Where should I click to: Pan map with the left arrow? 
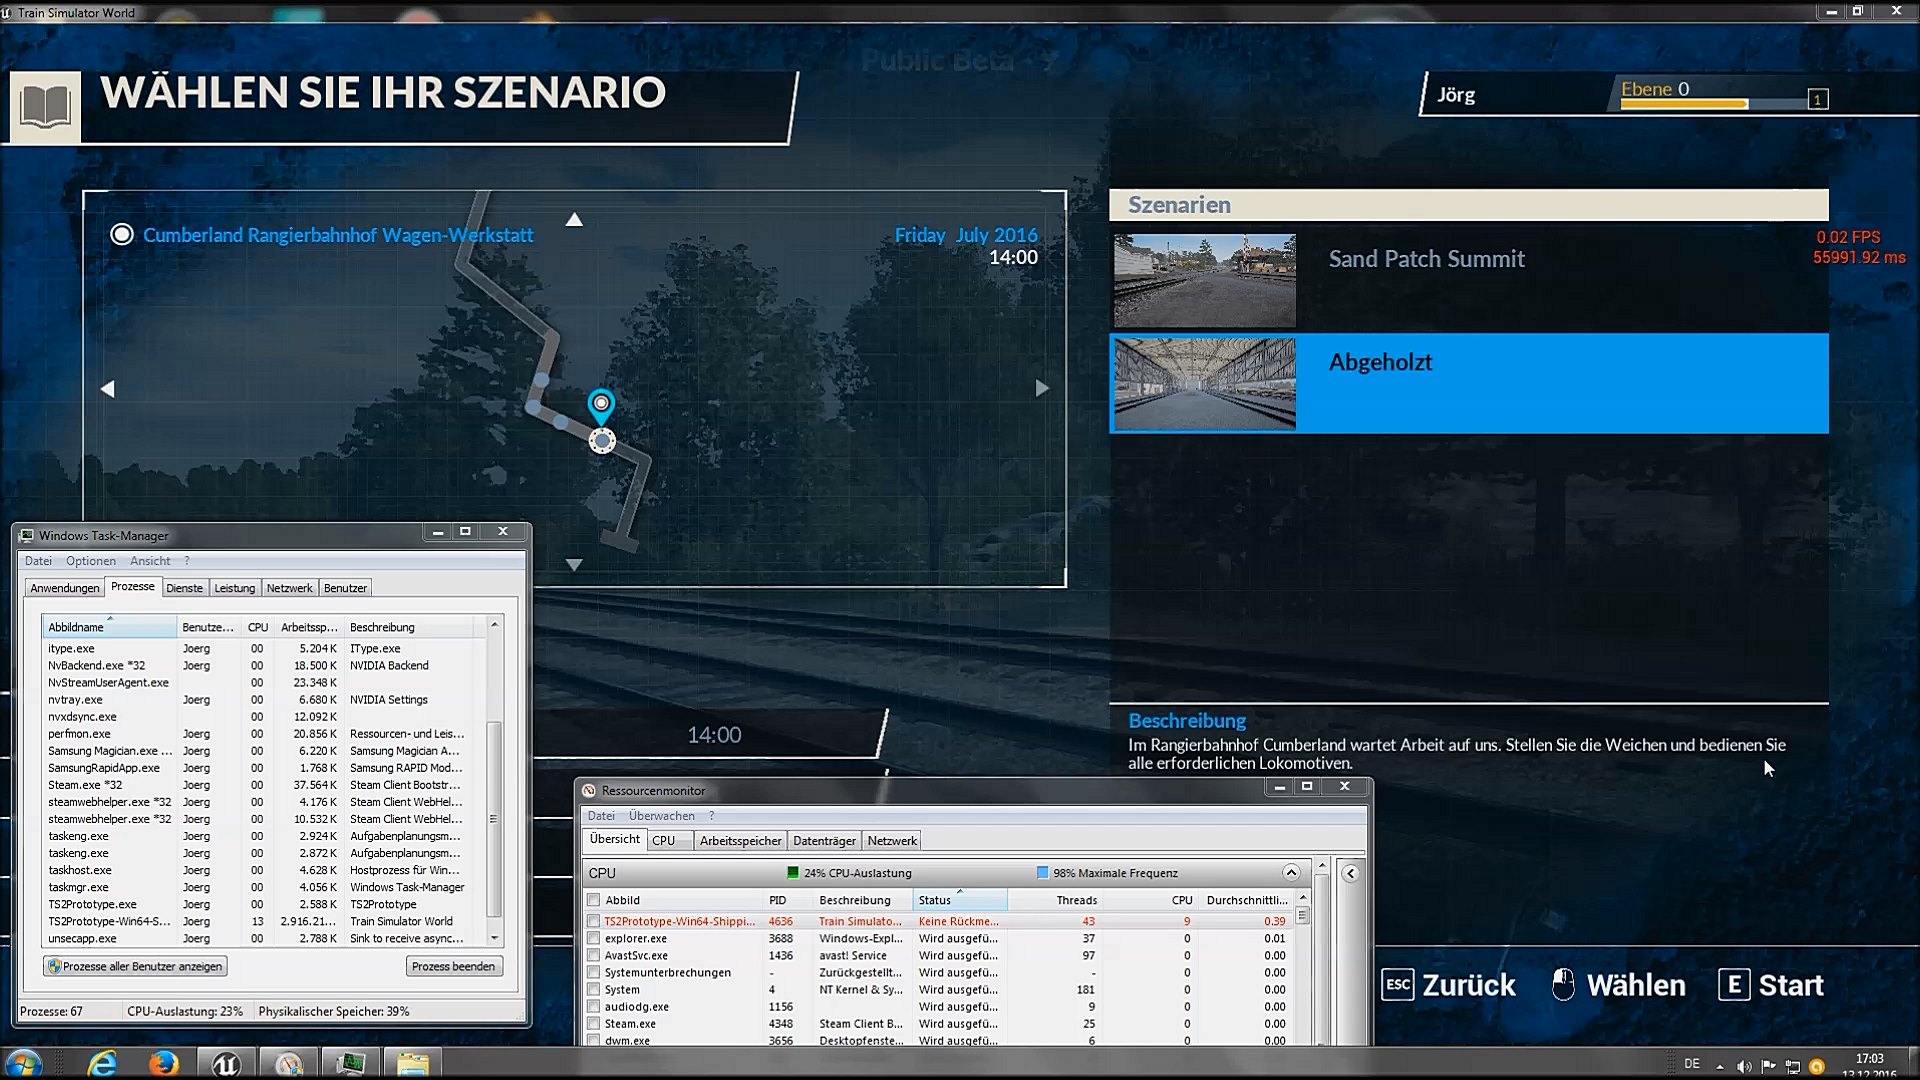click(108, 389)
